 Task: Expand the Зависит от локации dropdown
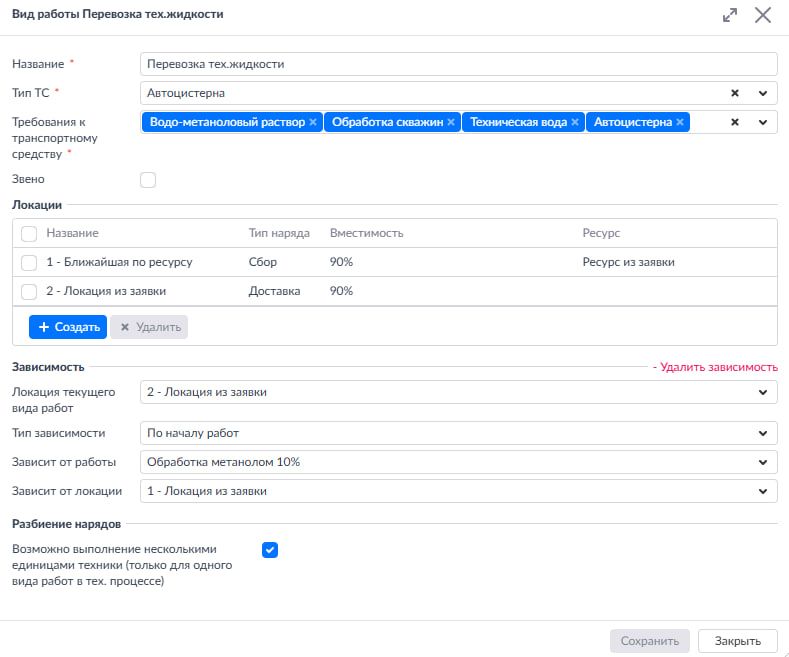point(458,491)
